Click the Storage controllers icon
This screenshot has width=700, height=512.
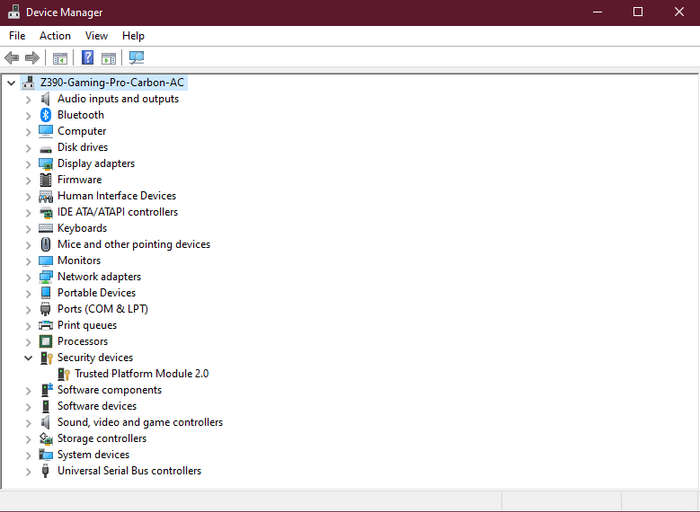click(x=46, y=439)
